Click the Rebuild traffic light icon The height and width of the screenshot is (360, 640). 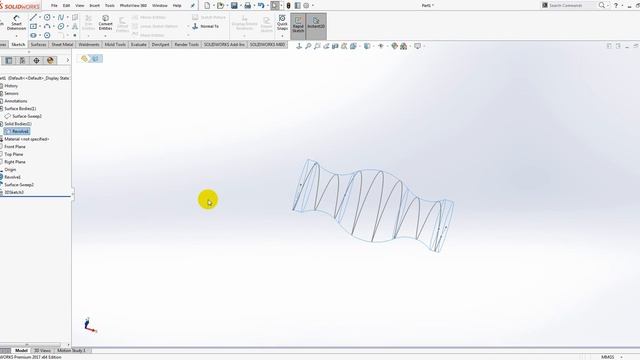coord(289,5)
